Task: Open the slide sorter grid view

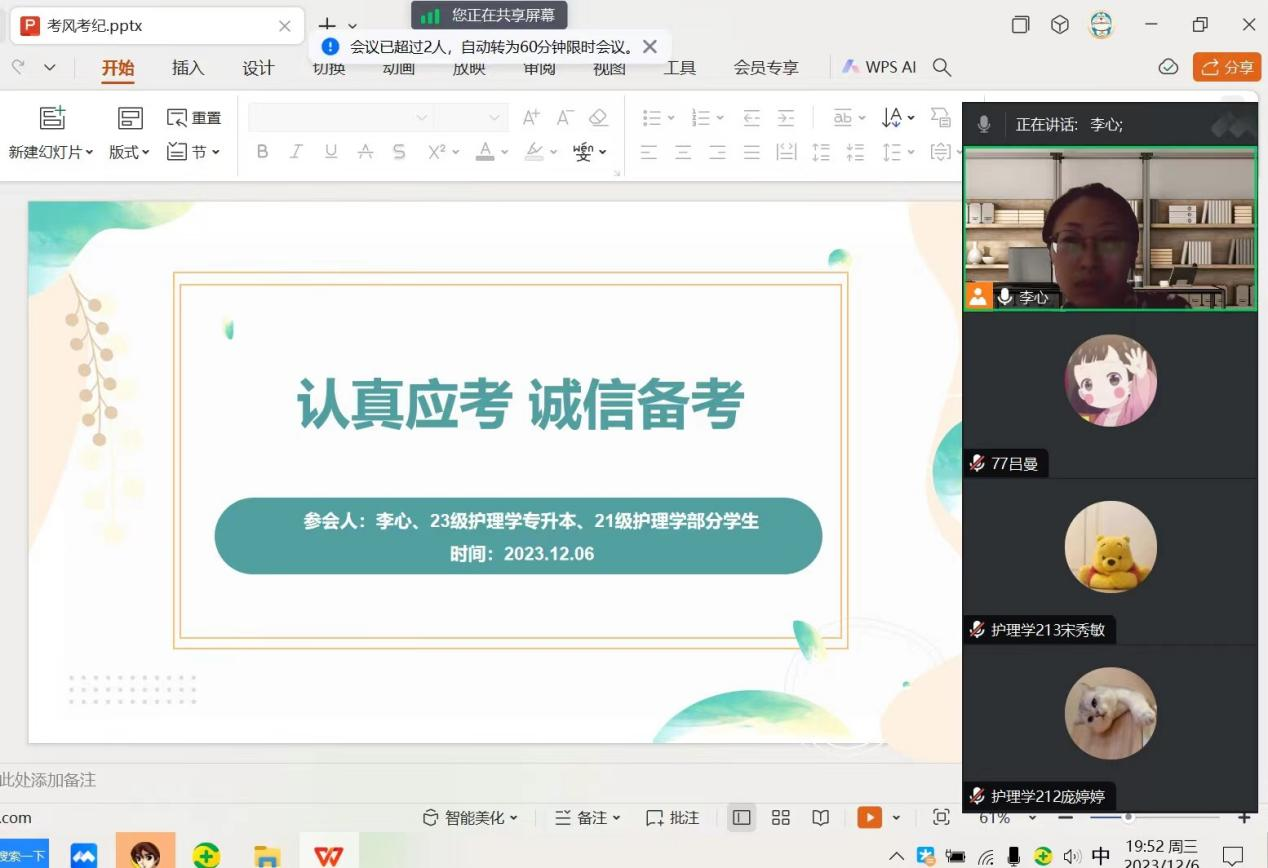Action: (x=781, y=818)
